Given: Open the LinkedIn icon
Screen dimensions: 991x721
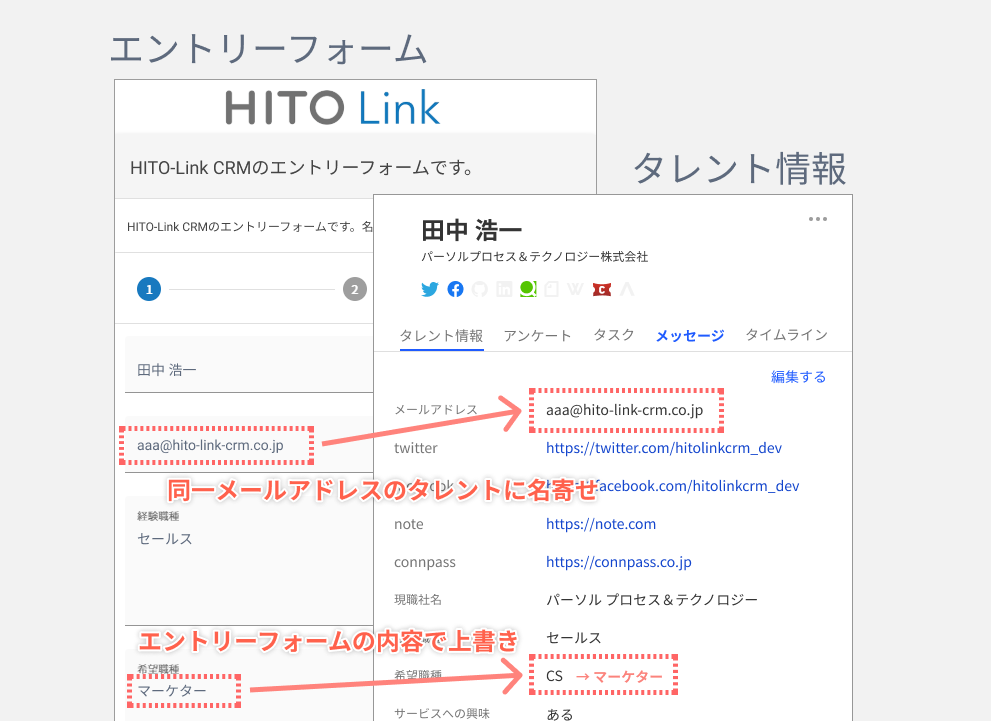Looking at the screenshot, I should pyautogui.click(x=504, y=289).
